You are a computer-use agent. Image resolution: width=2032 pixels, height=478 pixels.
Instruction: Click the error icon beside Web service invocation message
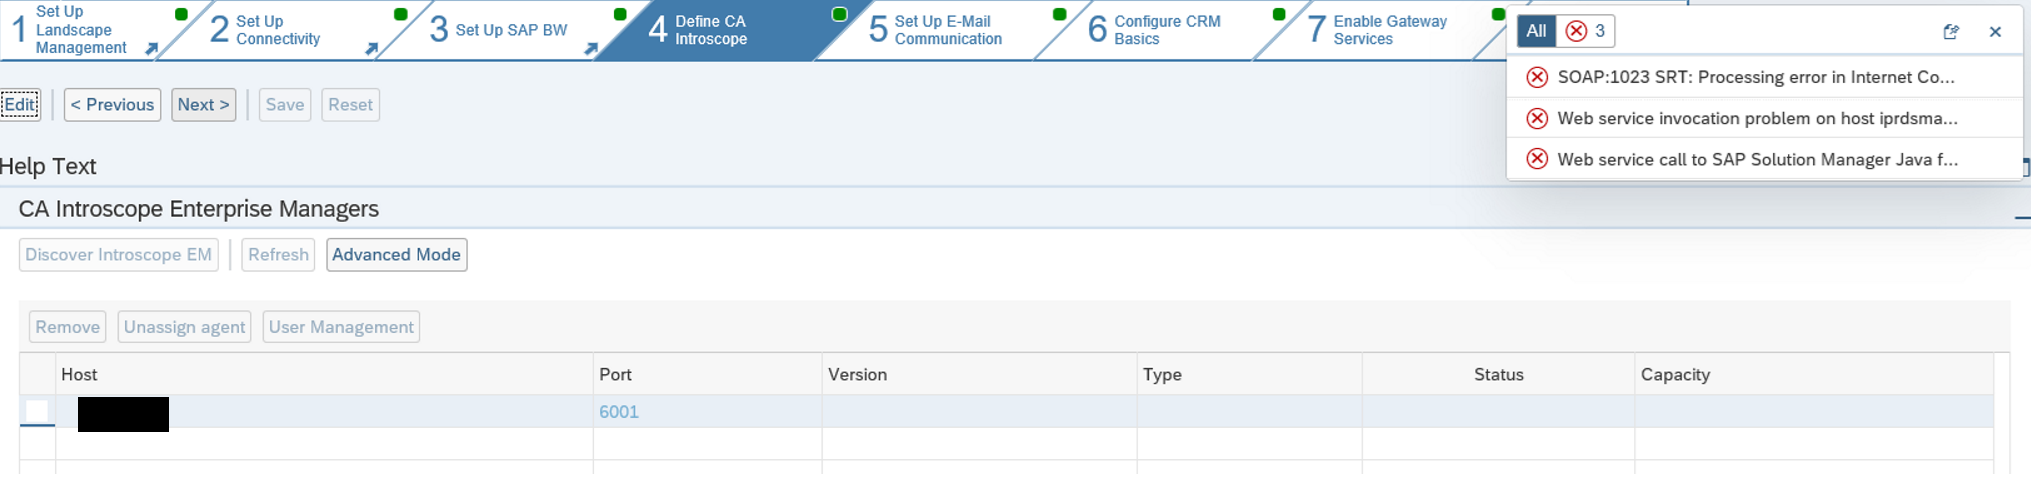click(x=1537, y=118)
